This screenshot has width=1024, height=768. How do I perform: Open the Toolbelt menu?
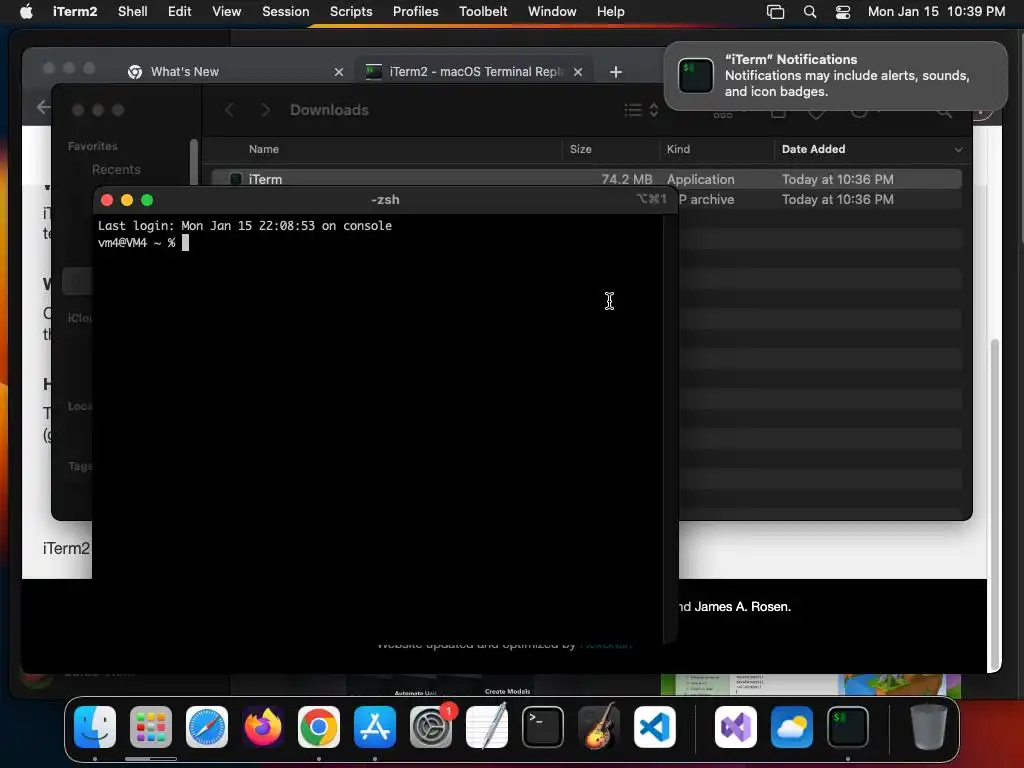pos(483,11)
